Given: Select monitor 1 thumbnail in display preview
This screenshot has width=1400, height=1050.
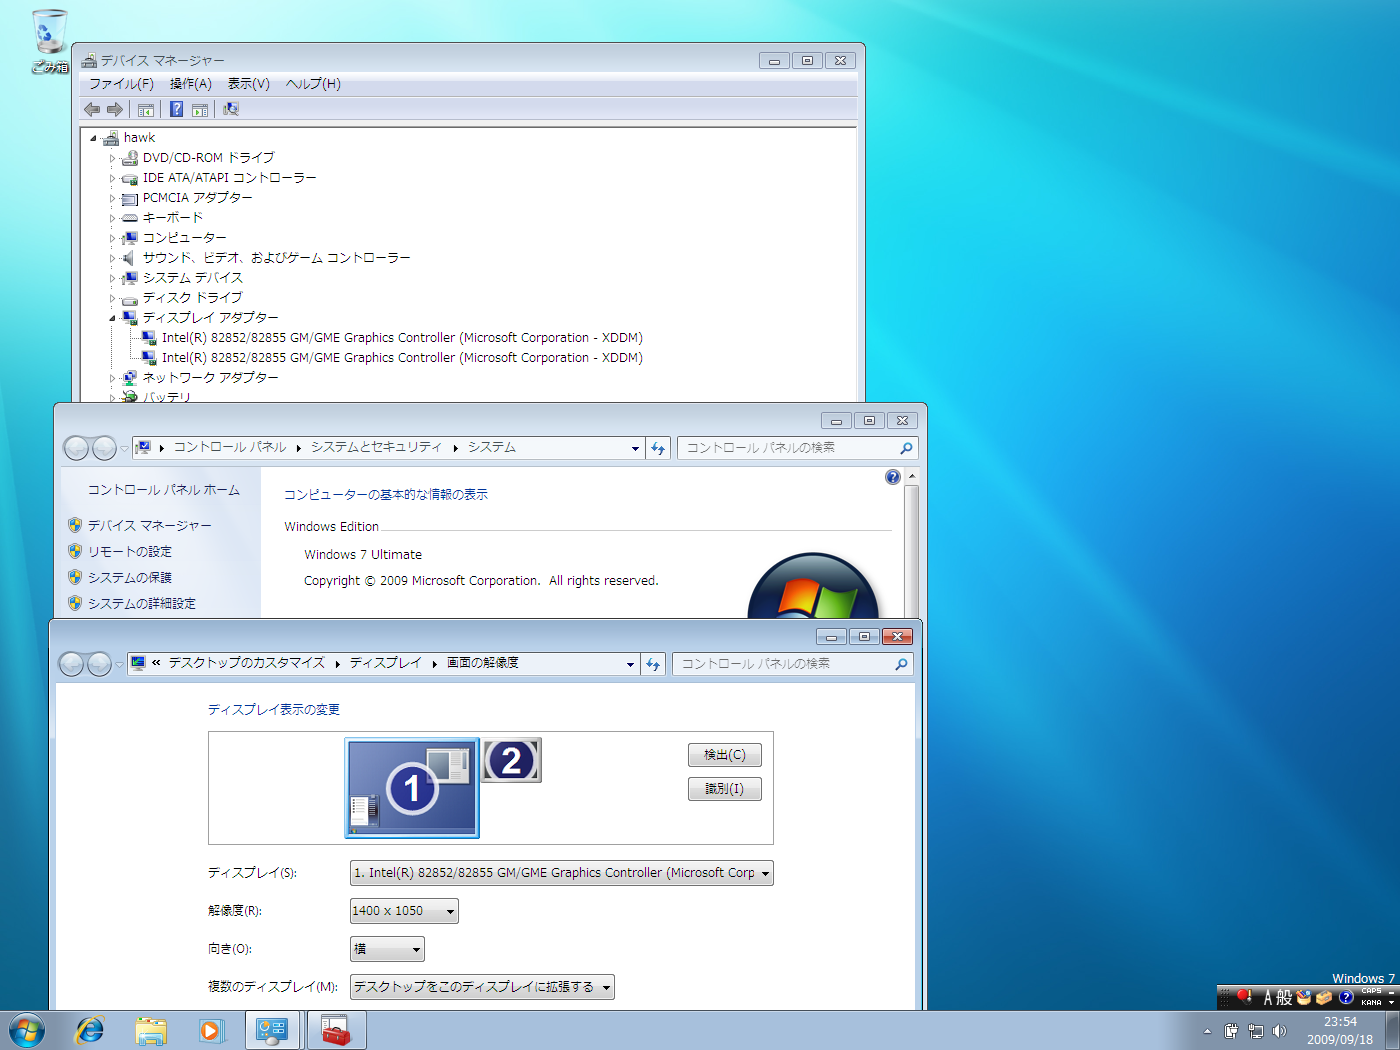Looking at the screenshot, I should 412,788.
